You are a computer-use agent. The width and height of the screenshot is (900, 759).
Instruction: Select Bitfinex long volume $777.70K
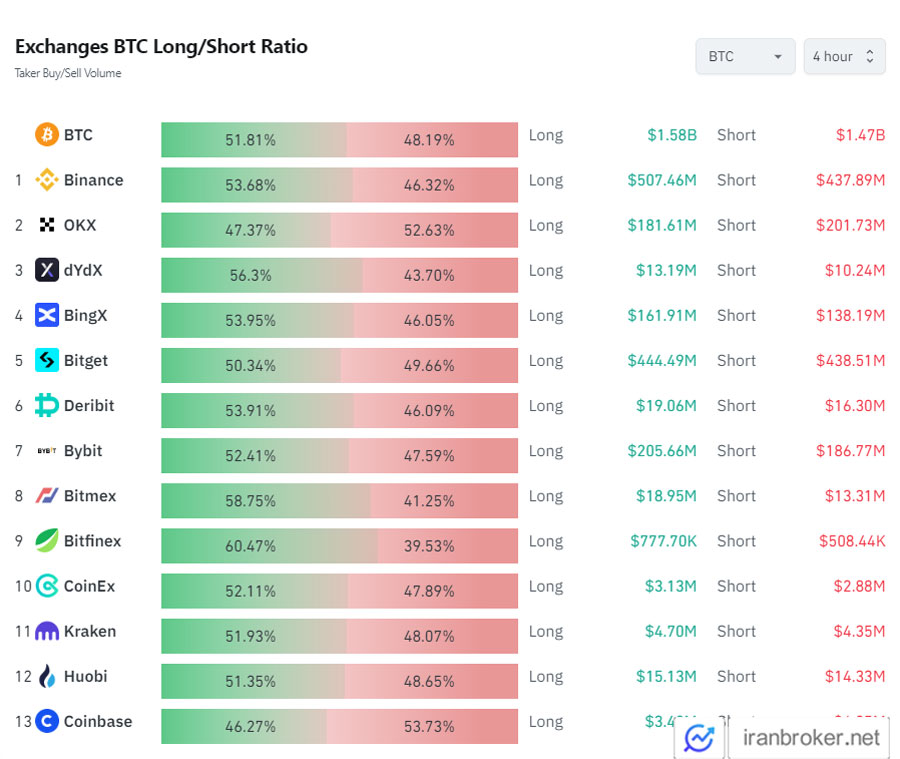click(664, 541)
